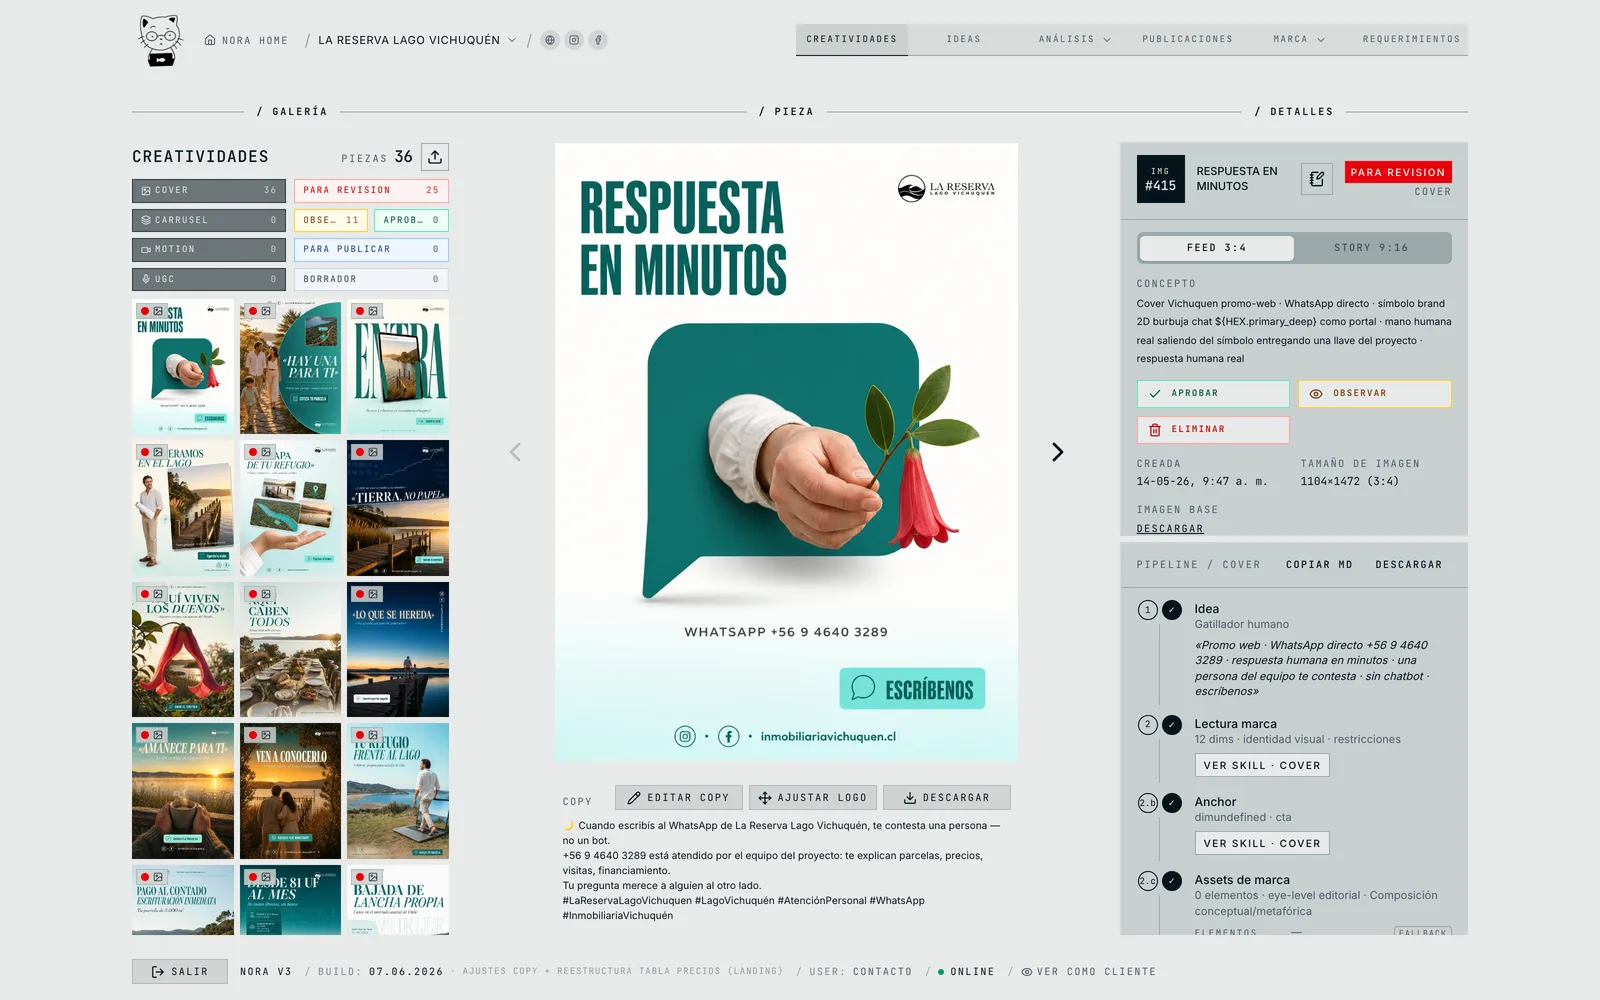Viewport: 1600px width, 1000px height.
Task: Open the project Facebook icon in header
Action: coord(598,40)
